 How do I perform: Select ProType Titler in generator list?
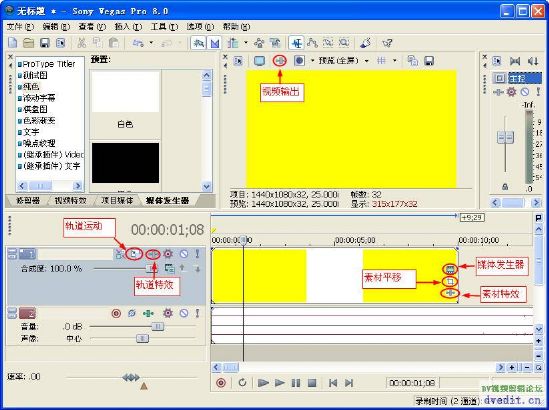(x=49, y=64)
